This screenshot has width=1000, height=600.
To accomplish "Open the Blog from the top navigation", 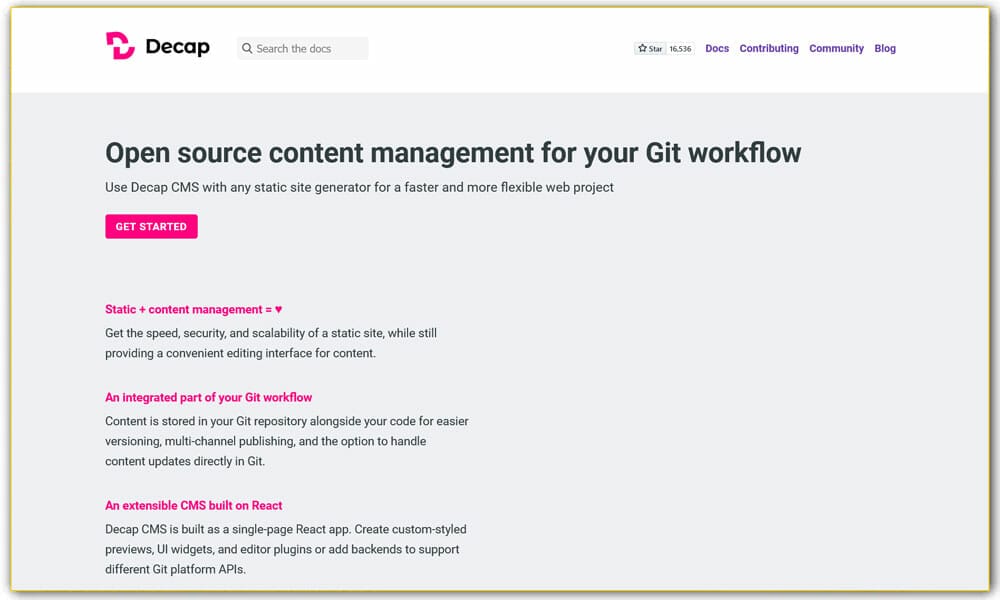I will coord(884,48).
